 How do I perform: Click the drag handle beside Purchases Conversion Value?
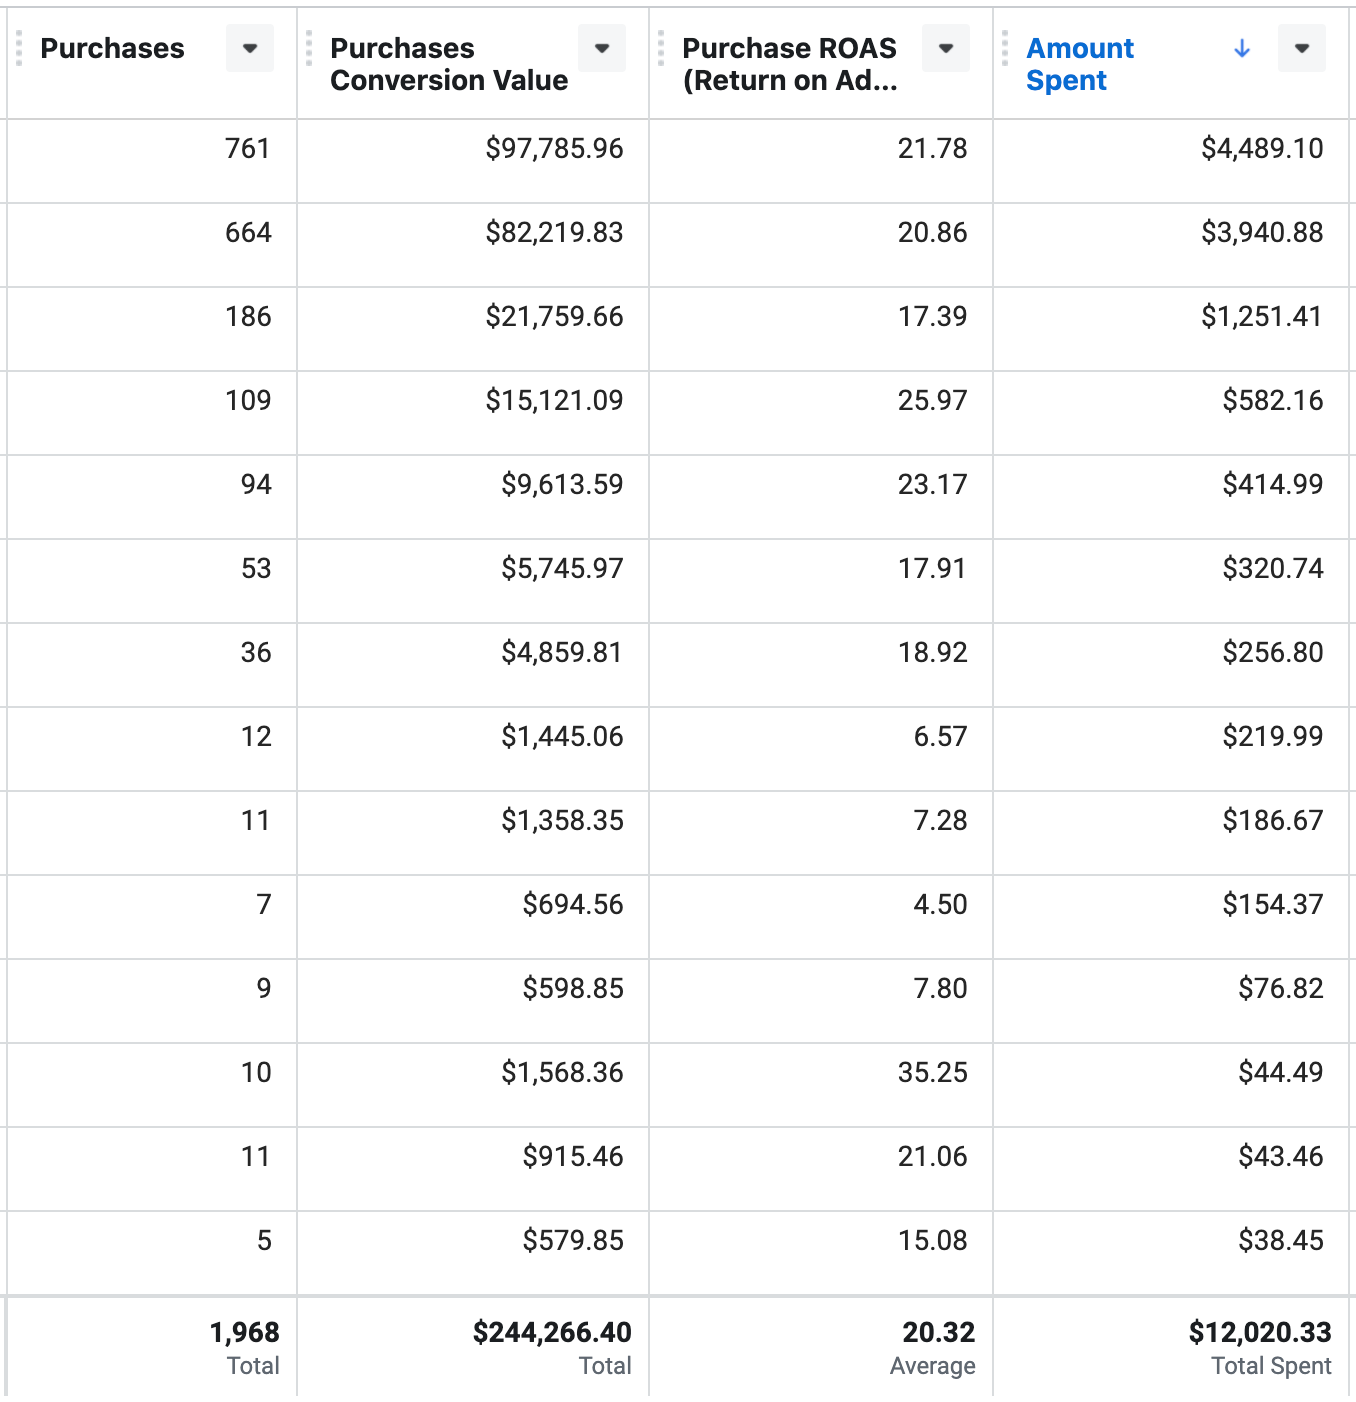click(x=311, y=48)
